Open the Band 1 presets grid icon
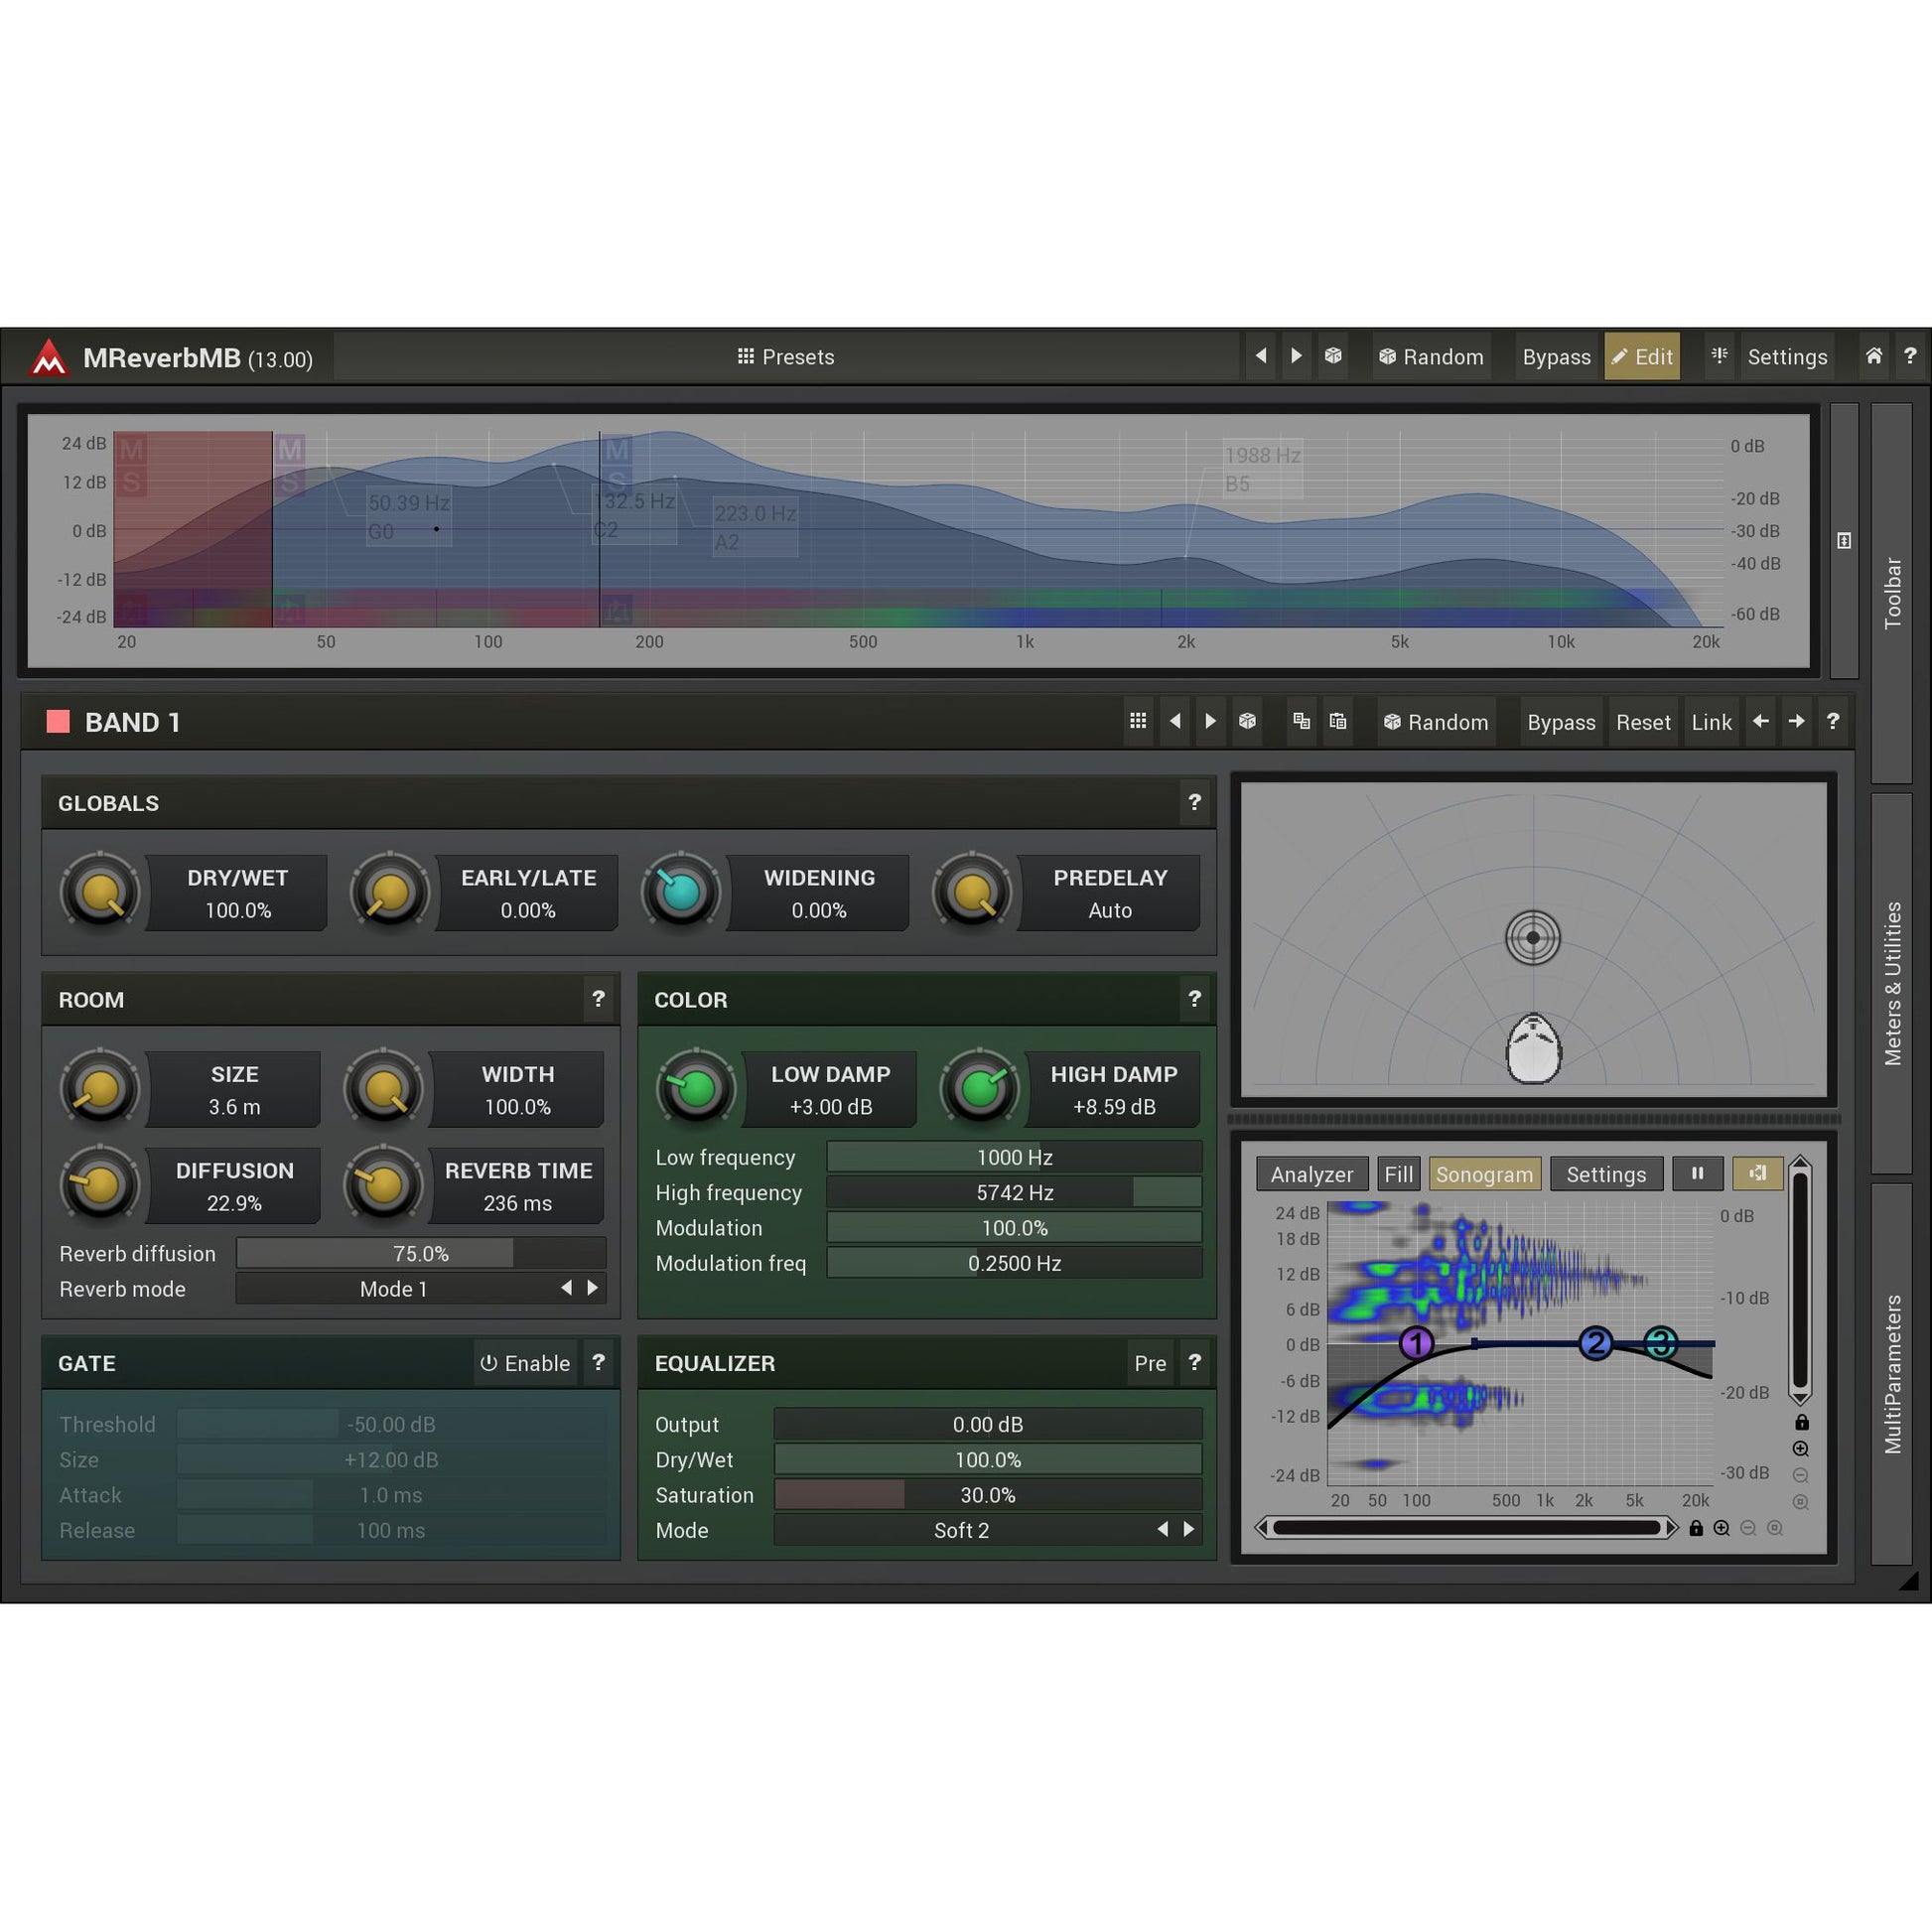Image resolution: width=1932 pixels, height=1932 pixels. click(x=1138, y=721)
